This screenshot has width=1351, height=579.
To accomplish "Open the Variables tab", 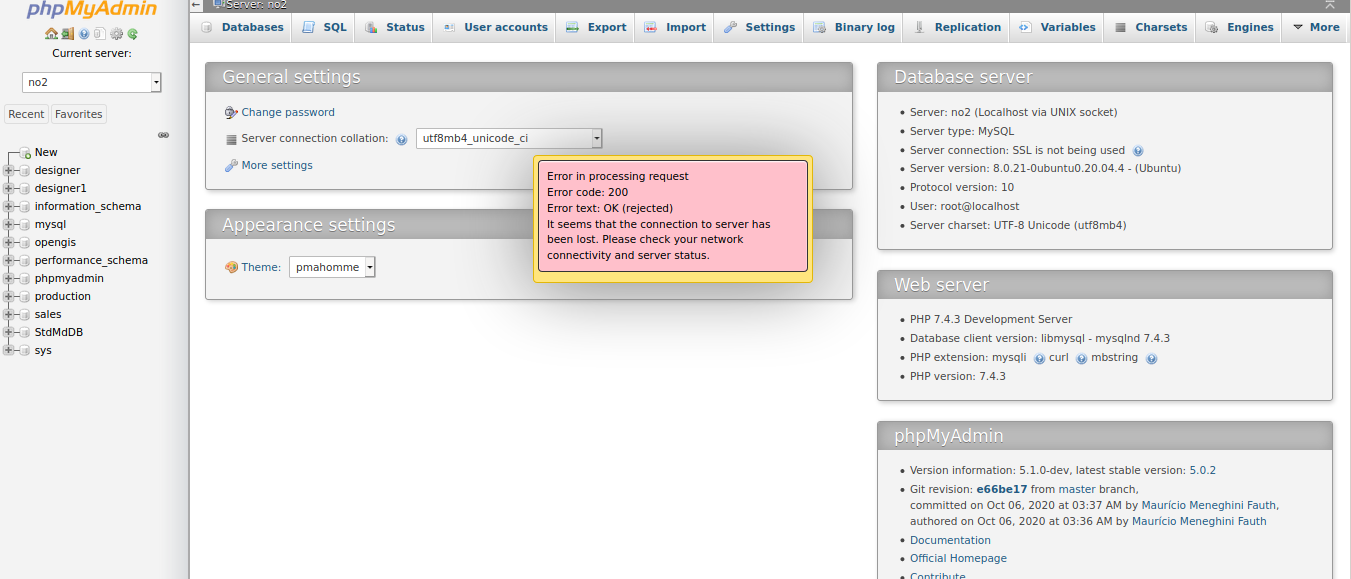I will point(1057,27).
